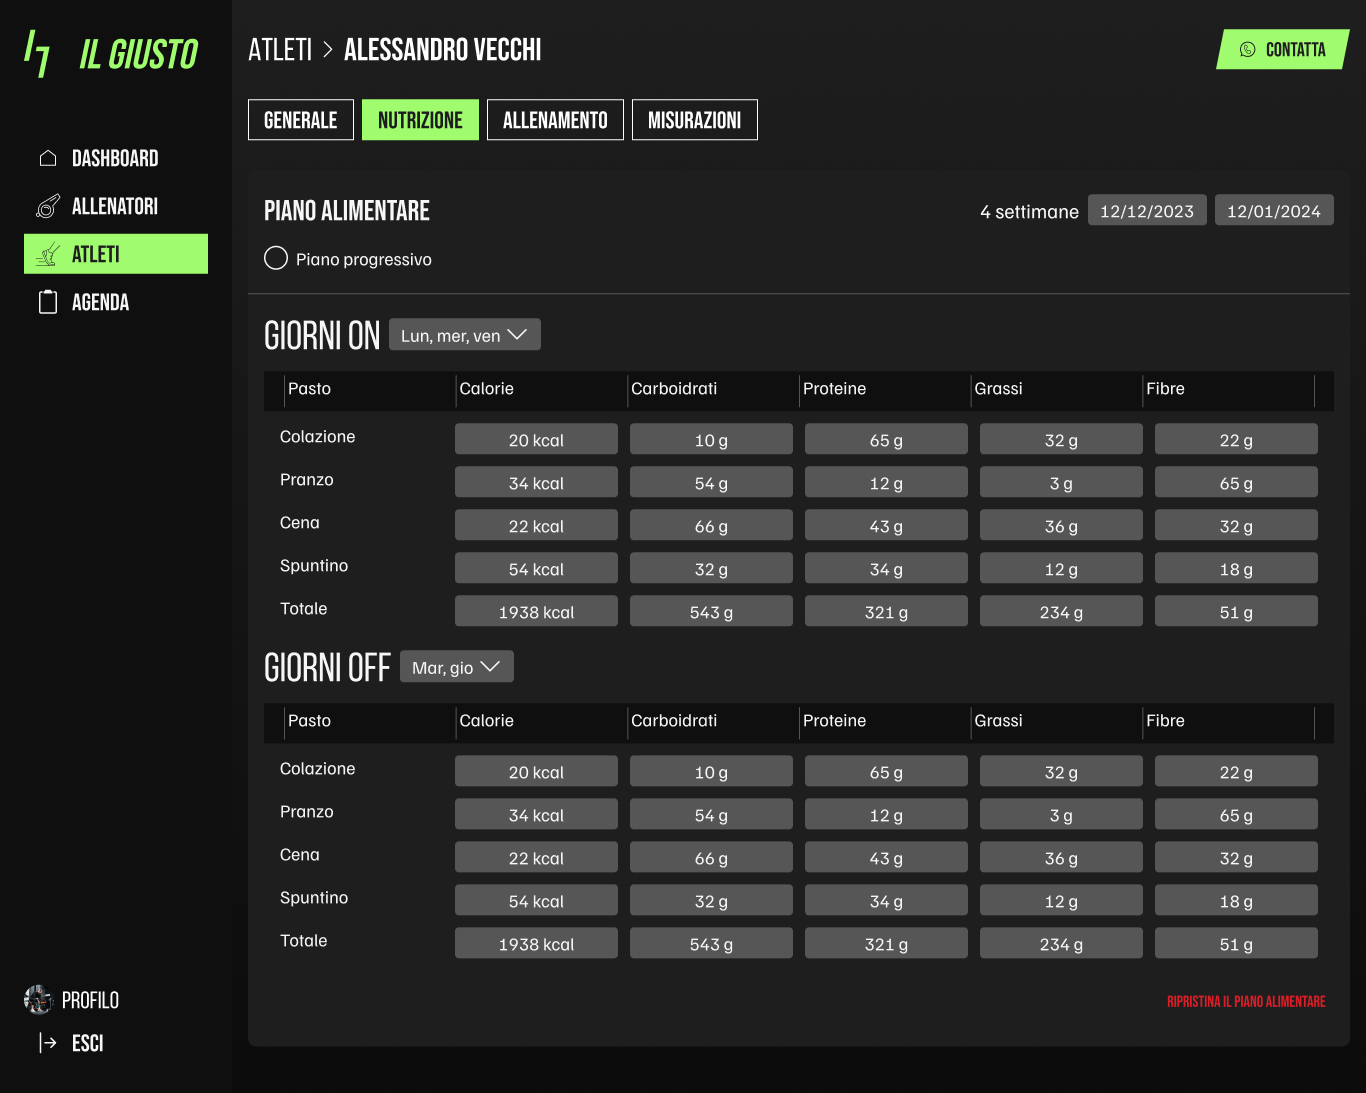Image resolution: width=1366 pixels, height=1093 pixels.
Task: Click the Il Giusto logo icon
Action: click(37, 53)
